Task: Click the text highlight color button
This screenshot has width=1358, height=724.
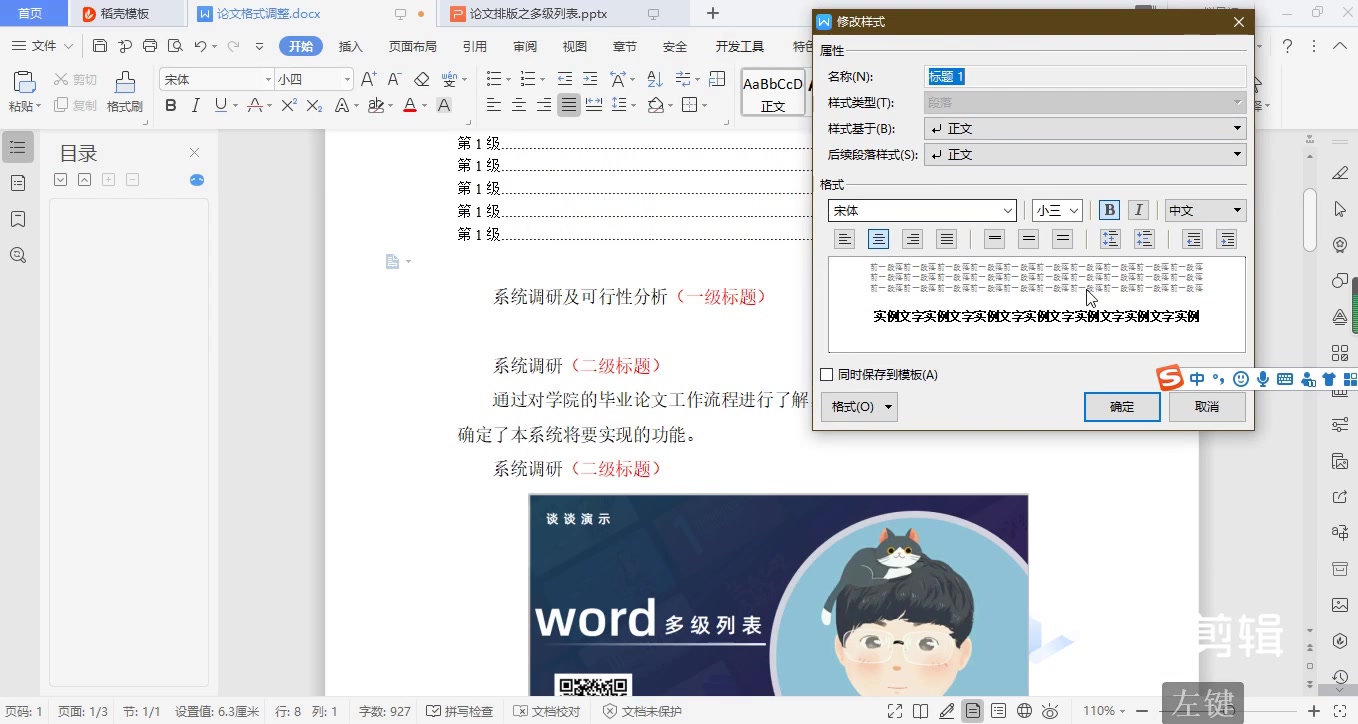Action: pyautogui.click(x=376, y=105)
